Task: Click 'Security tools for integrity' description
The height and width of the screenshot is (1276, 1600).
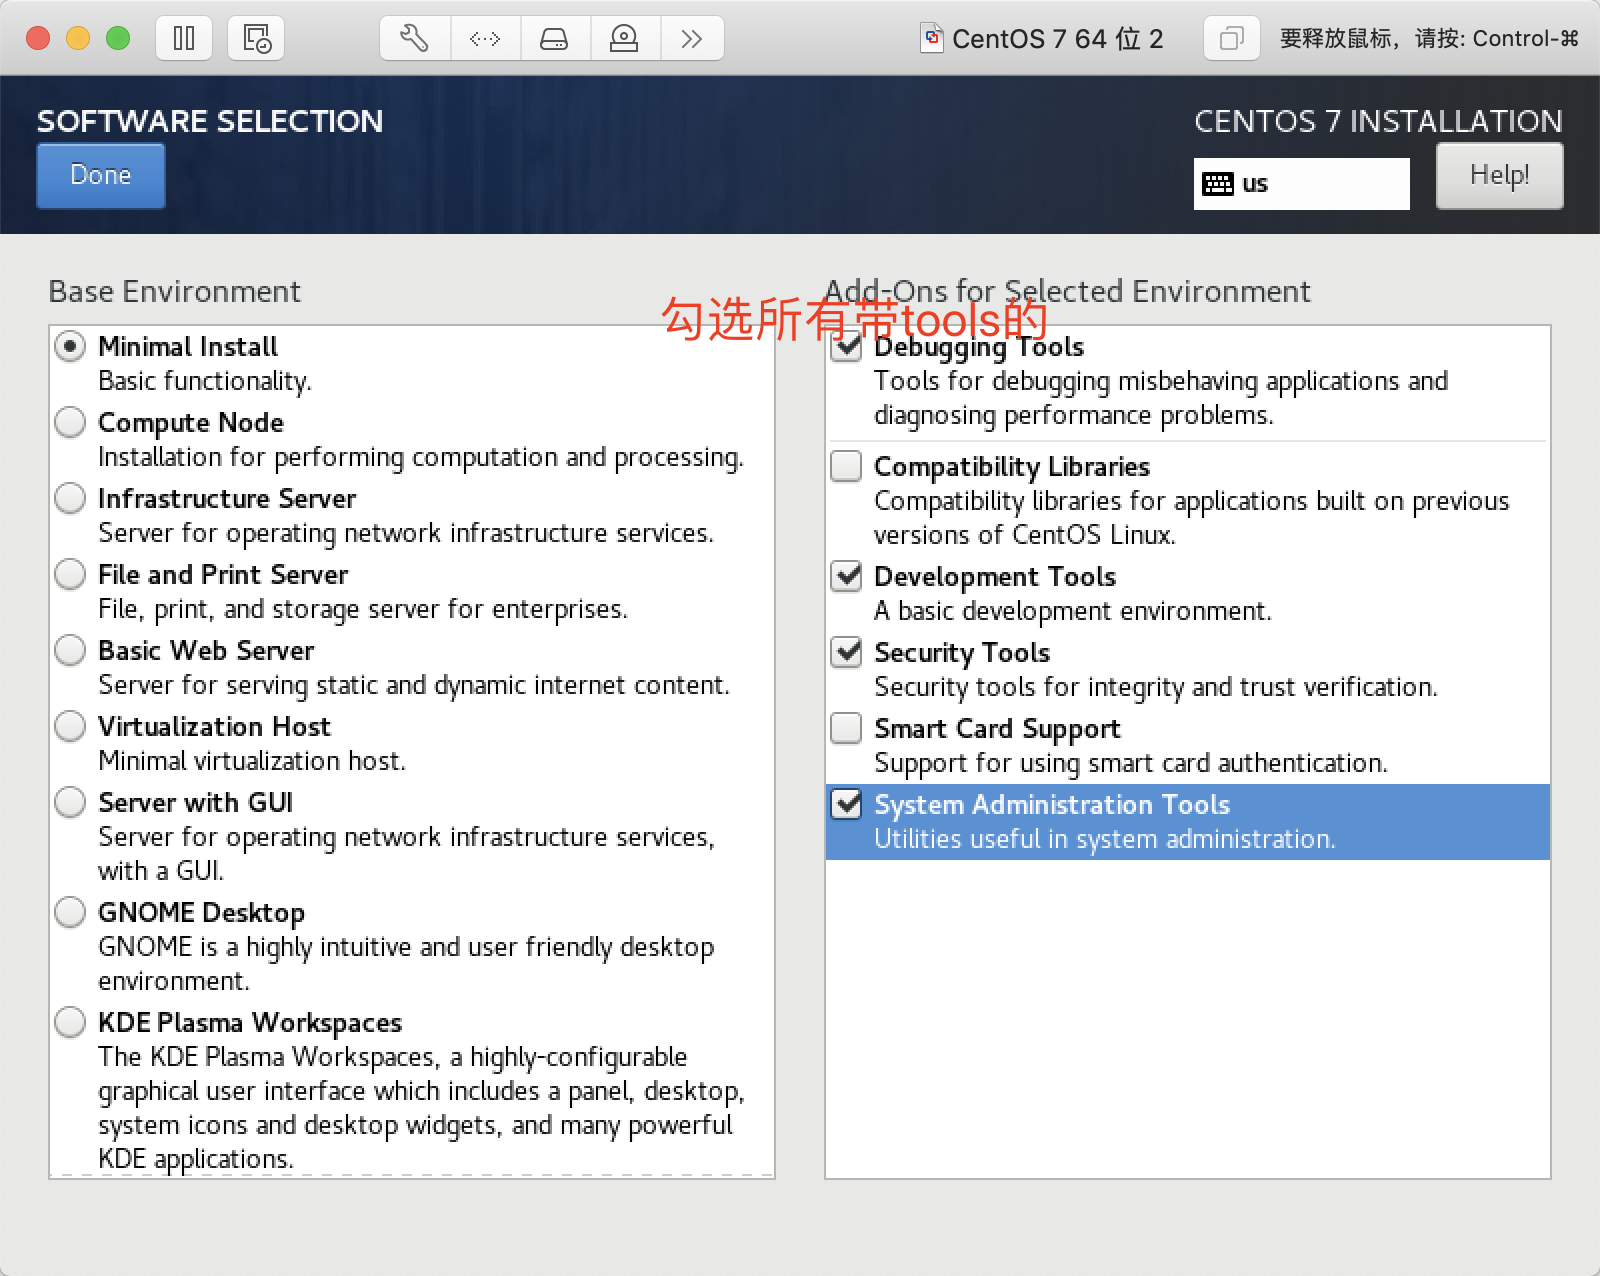Action: point(1156,688)
